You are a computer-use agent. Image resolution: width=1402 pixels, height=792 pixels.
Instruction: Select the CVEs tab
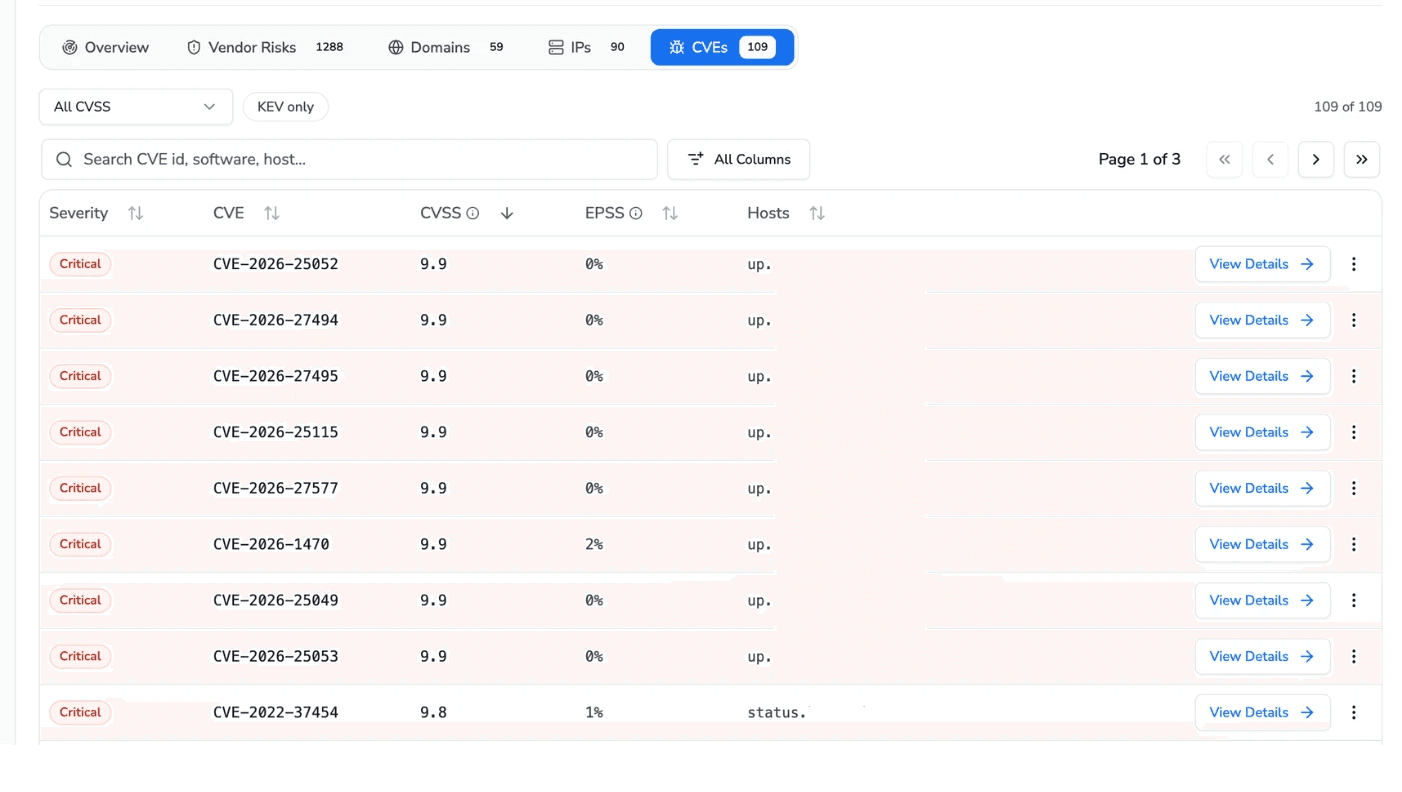pos(722,47)
